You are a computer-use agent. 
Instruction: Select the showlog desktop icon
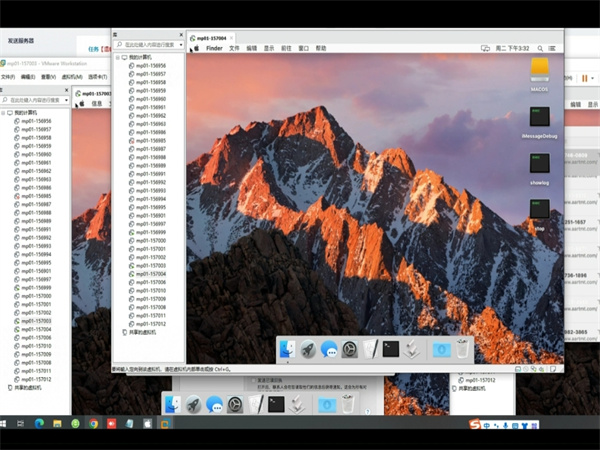click(x=540, y=164)
